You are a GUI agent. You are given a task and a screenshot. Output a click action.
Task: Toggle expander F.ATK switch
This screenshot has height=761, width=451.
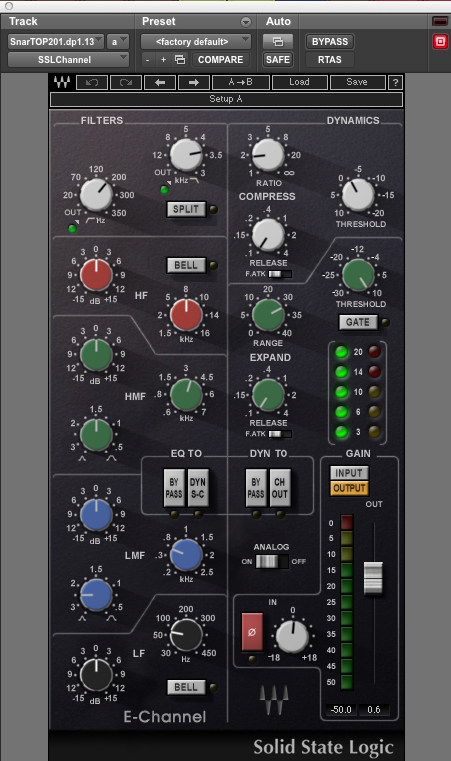[x=280, y=434]
